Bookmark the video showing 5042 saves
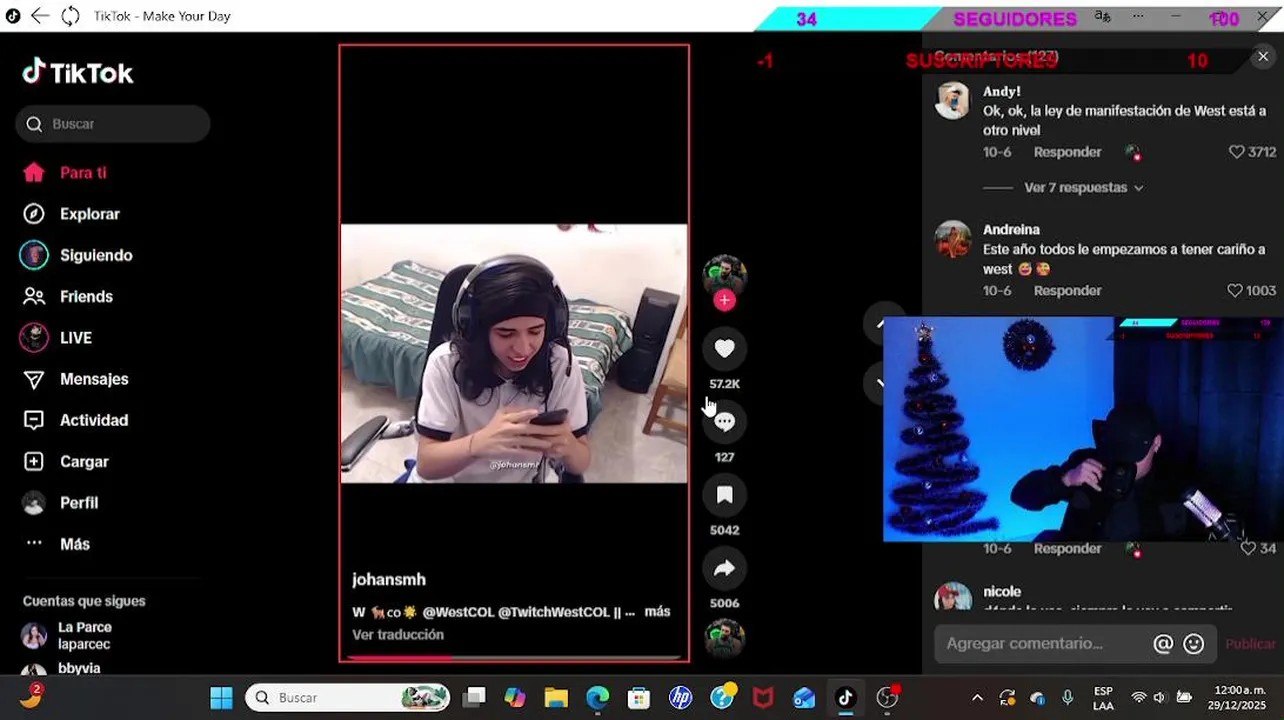This screenshot has width=1284, height=720. click(x=724, y=495)
